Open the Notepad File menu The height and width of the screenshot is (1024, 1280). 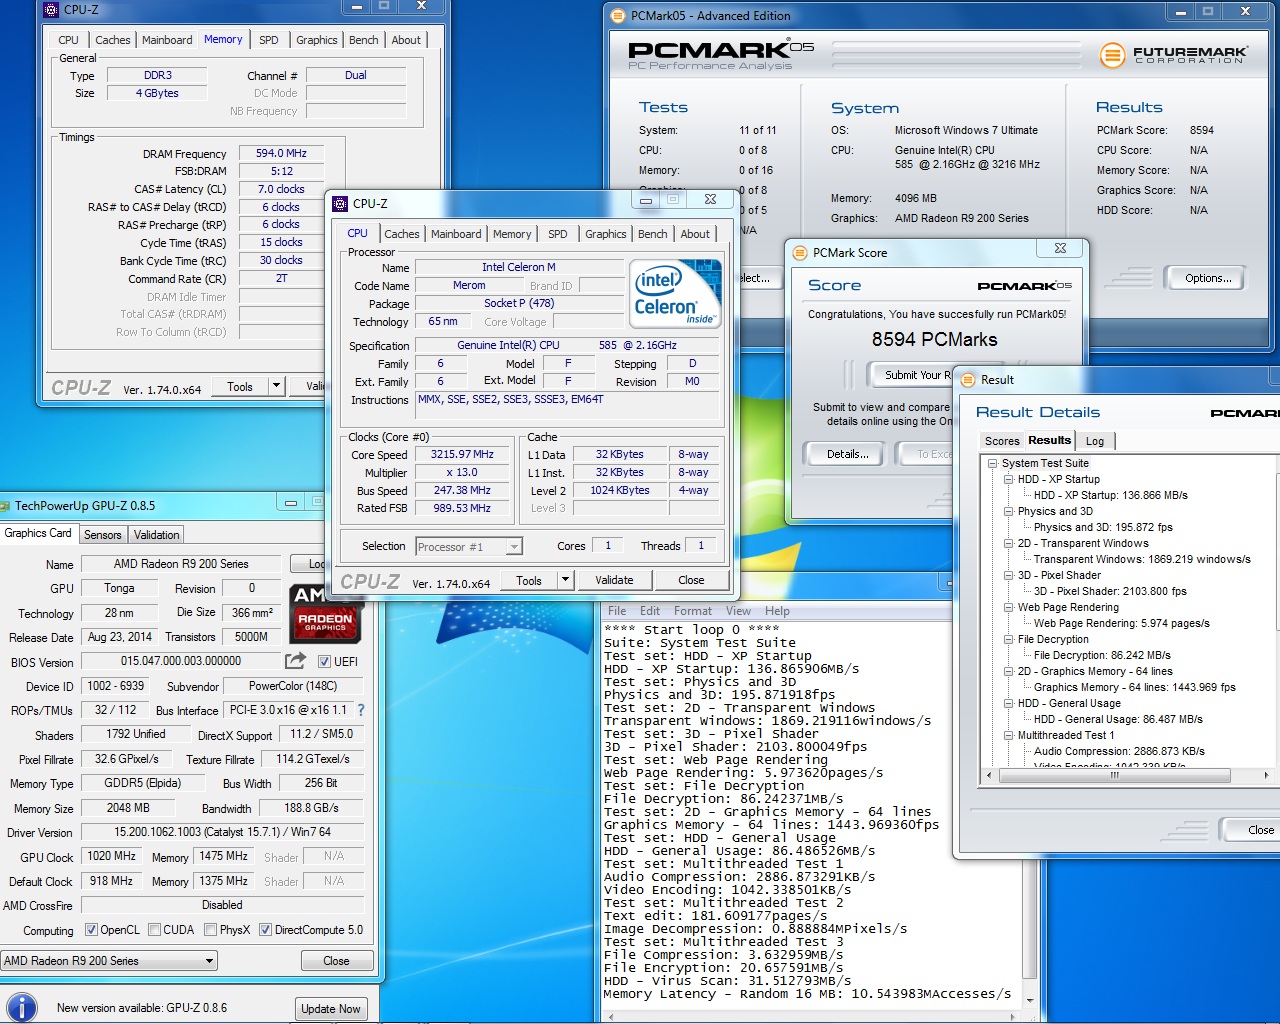point(617,611)
